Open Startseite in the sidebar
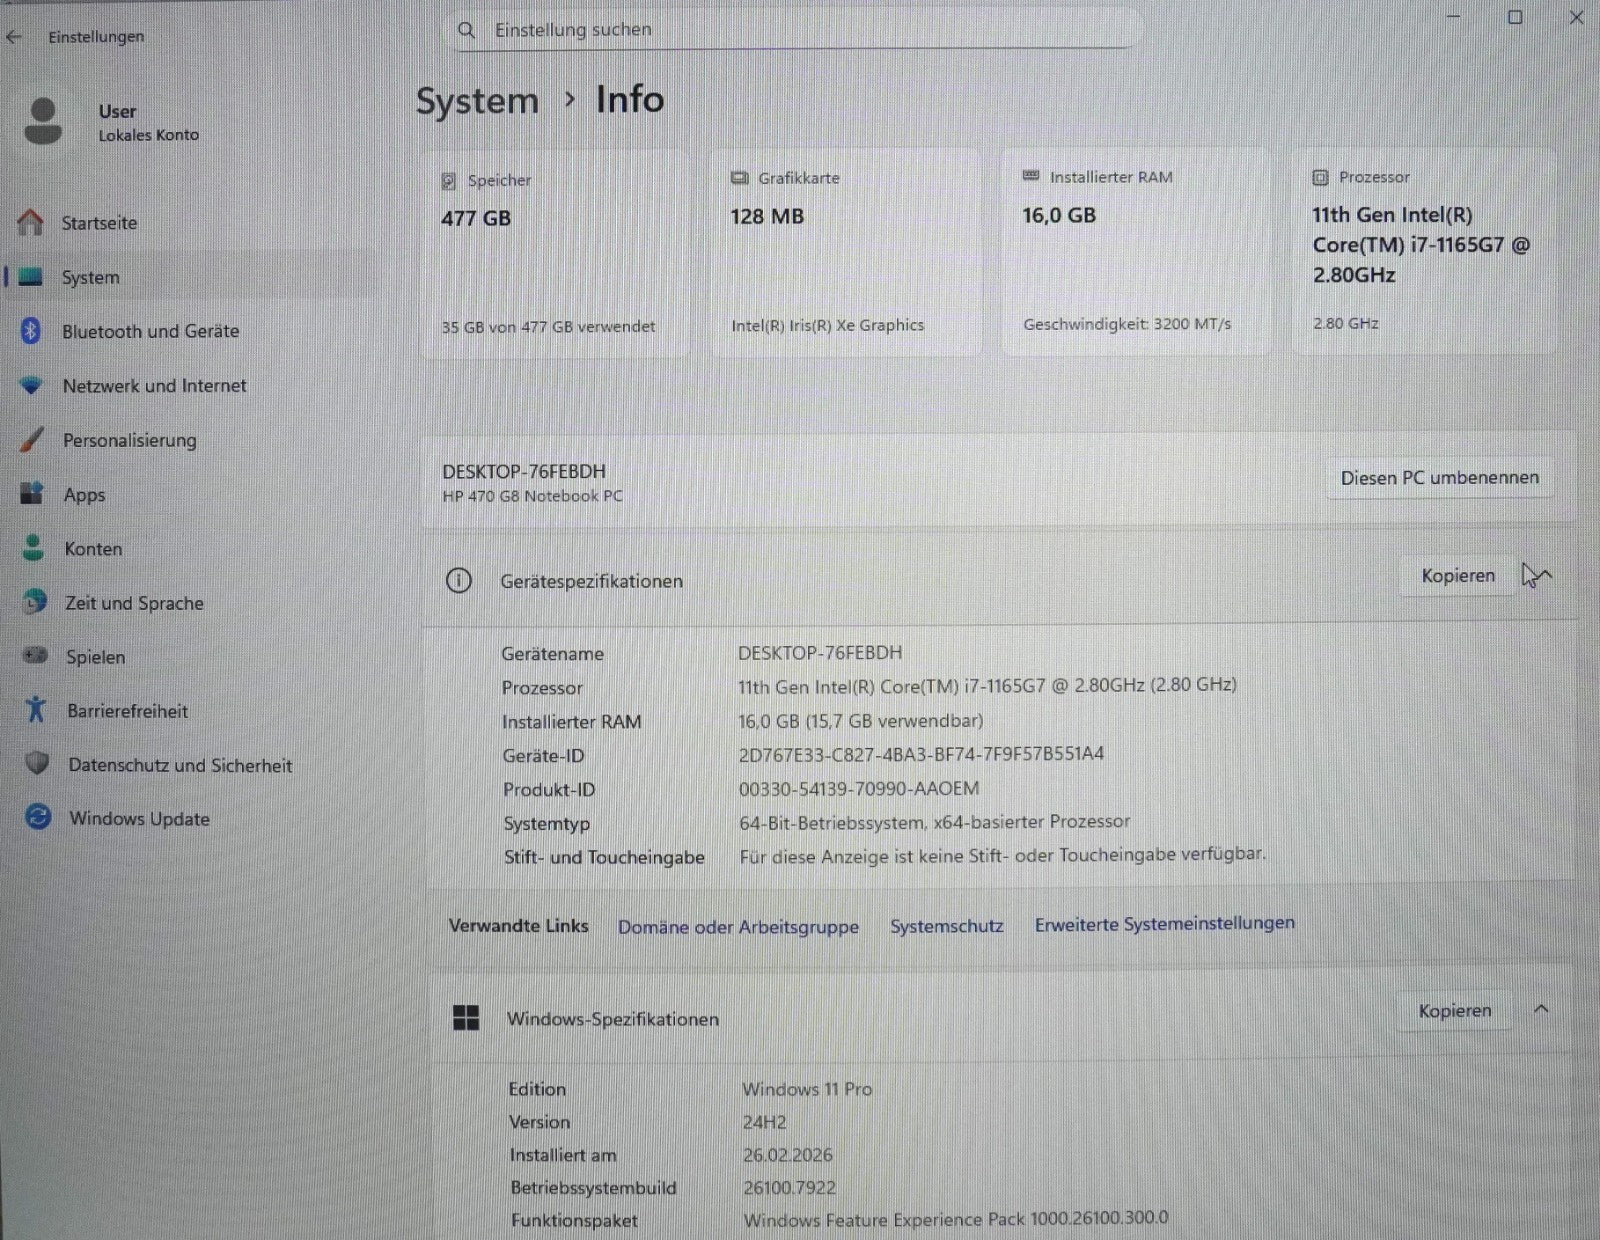The height and width of the screenshot is (1240, 1600). click(x=99, y=223)
